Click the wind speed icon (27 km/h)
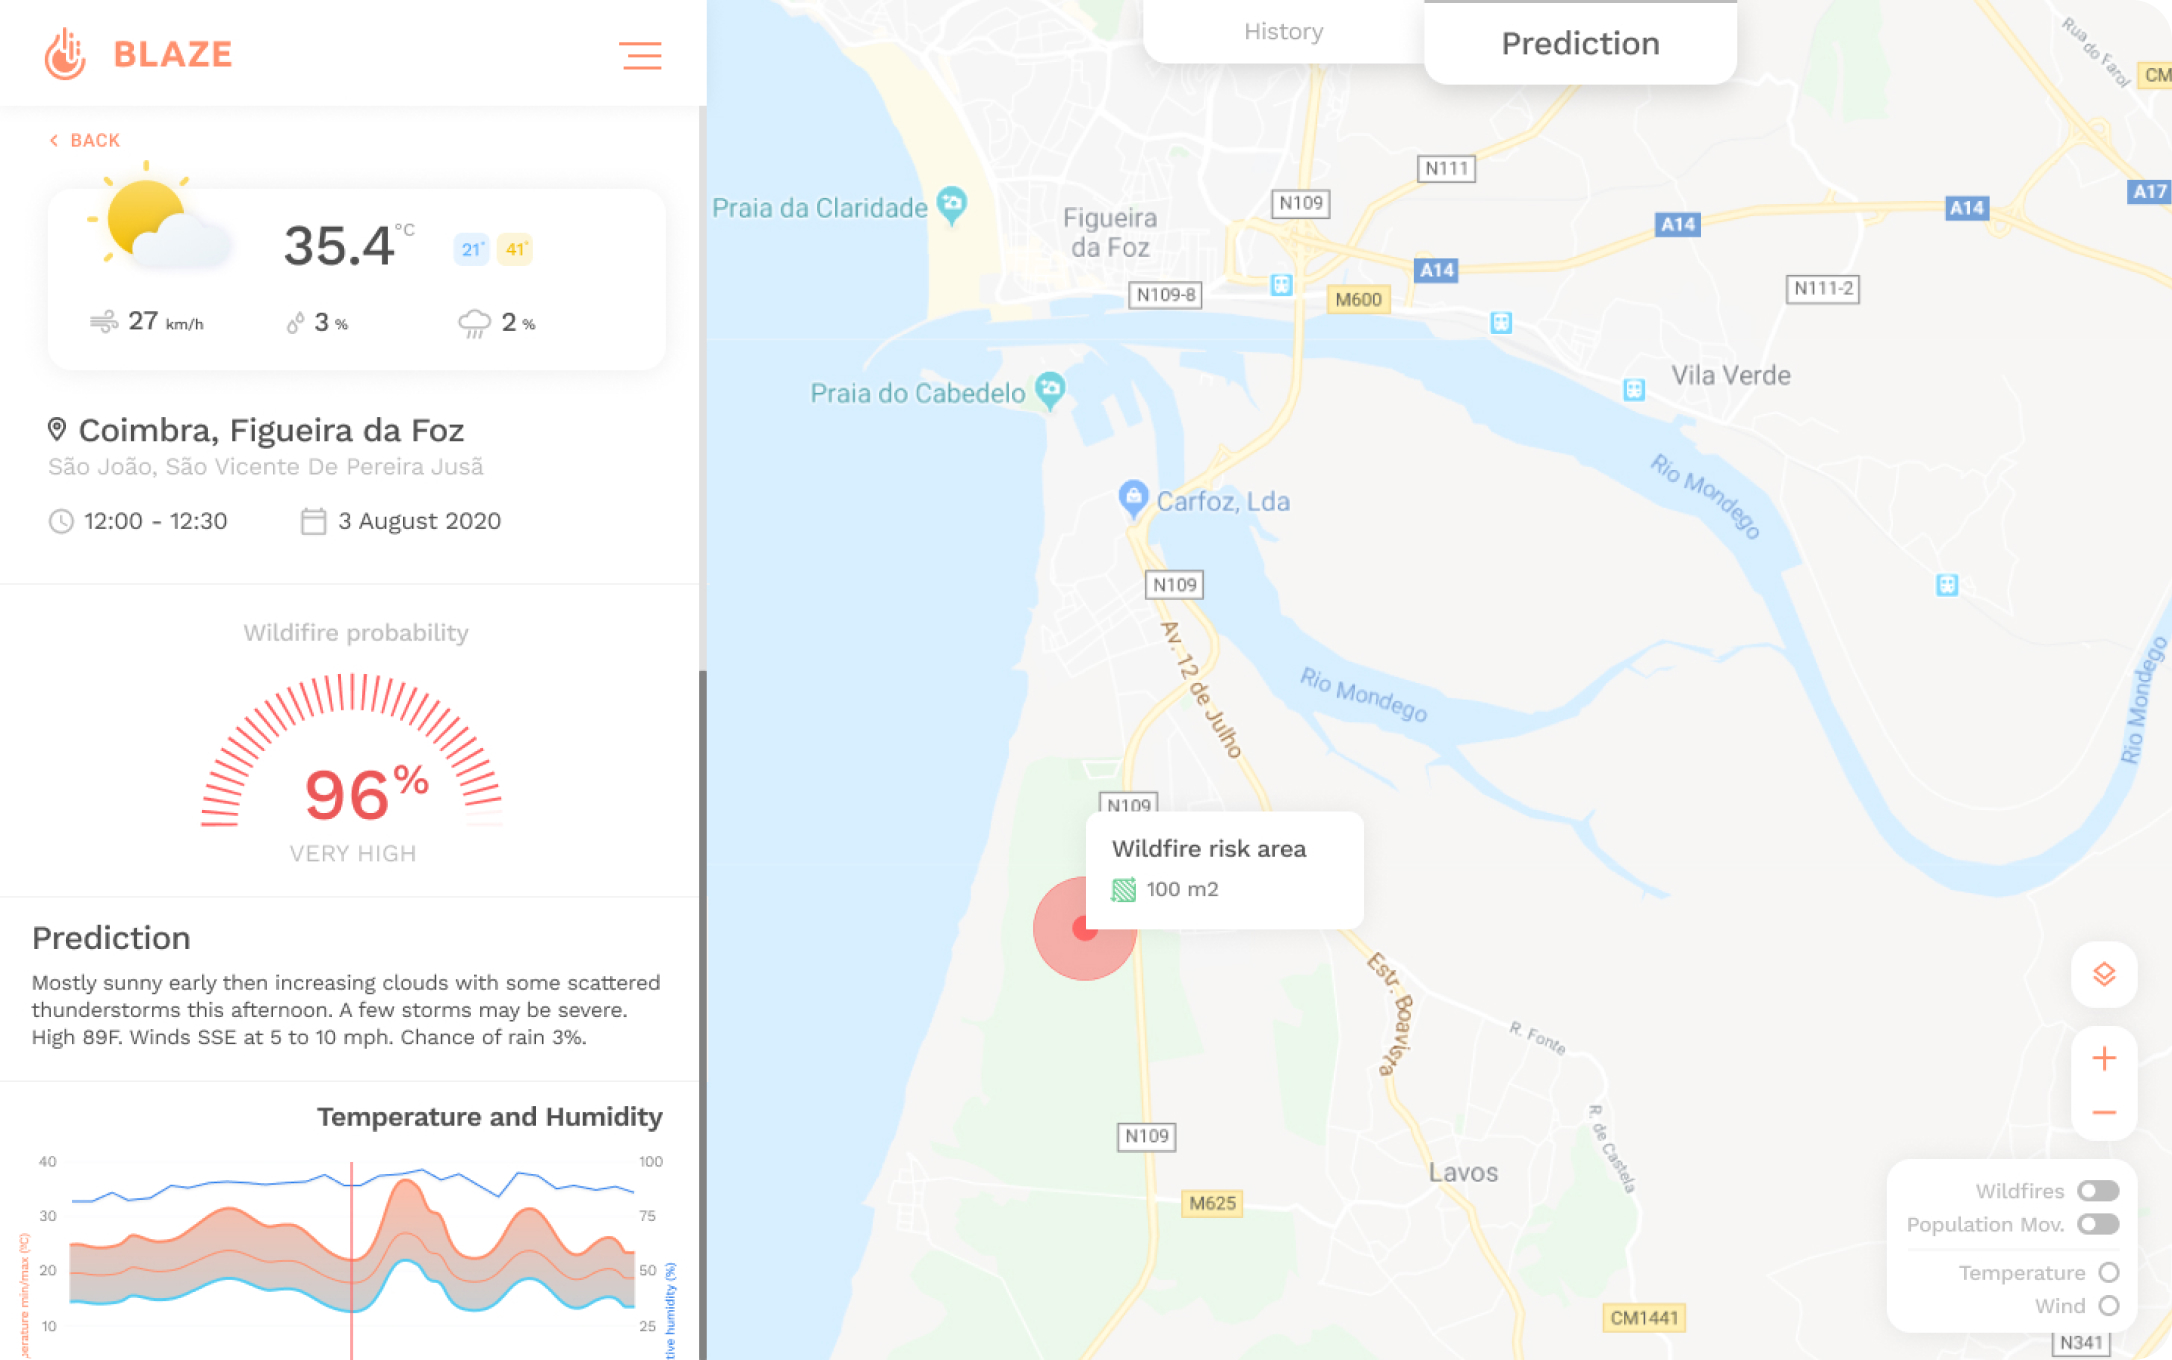 105,323
